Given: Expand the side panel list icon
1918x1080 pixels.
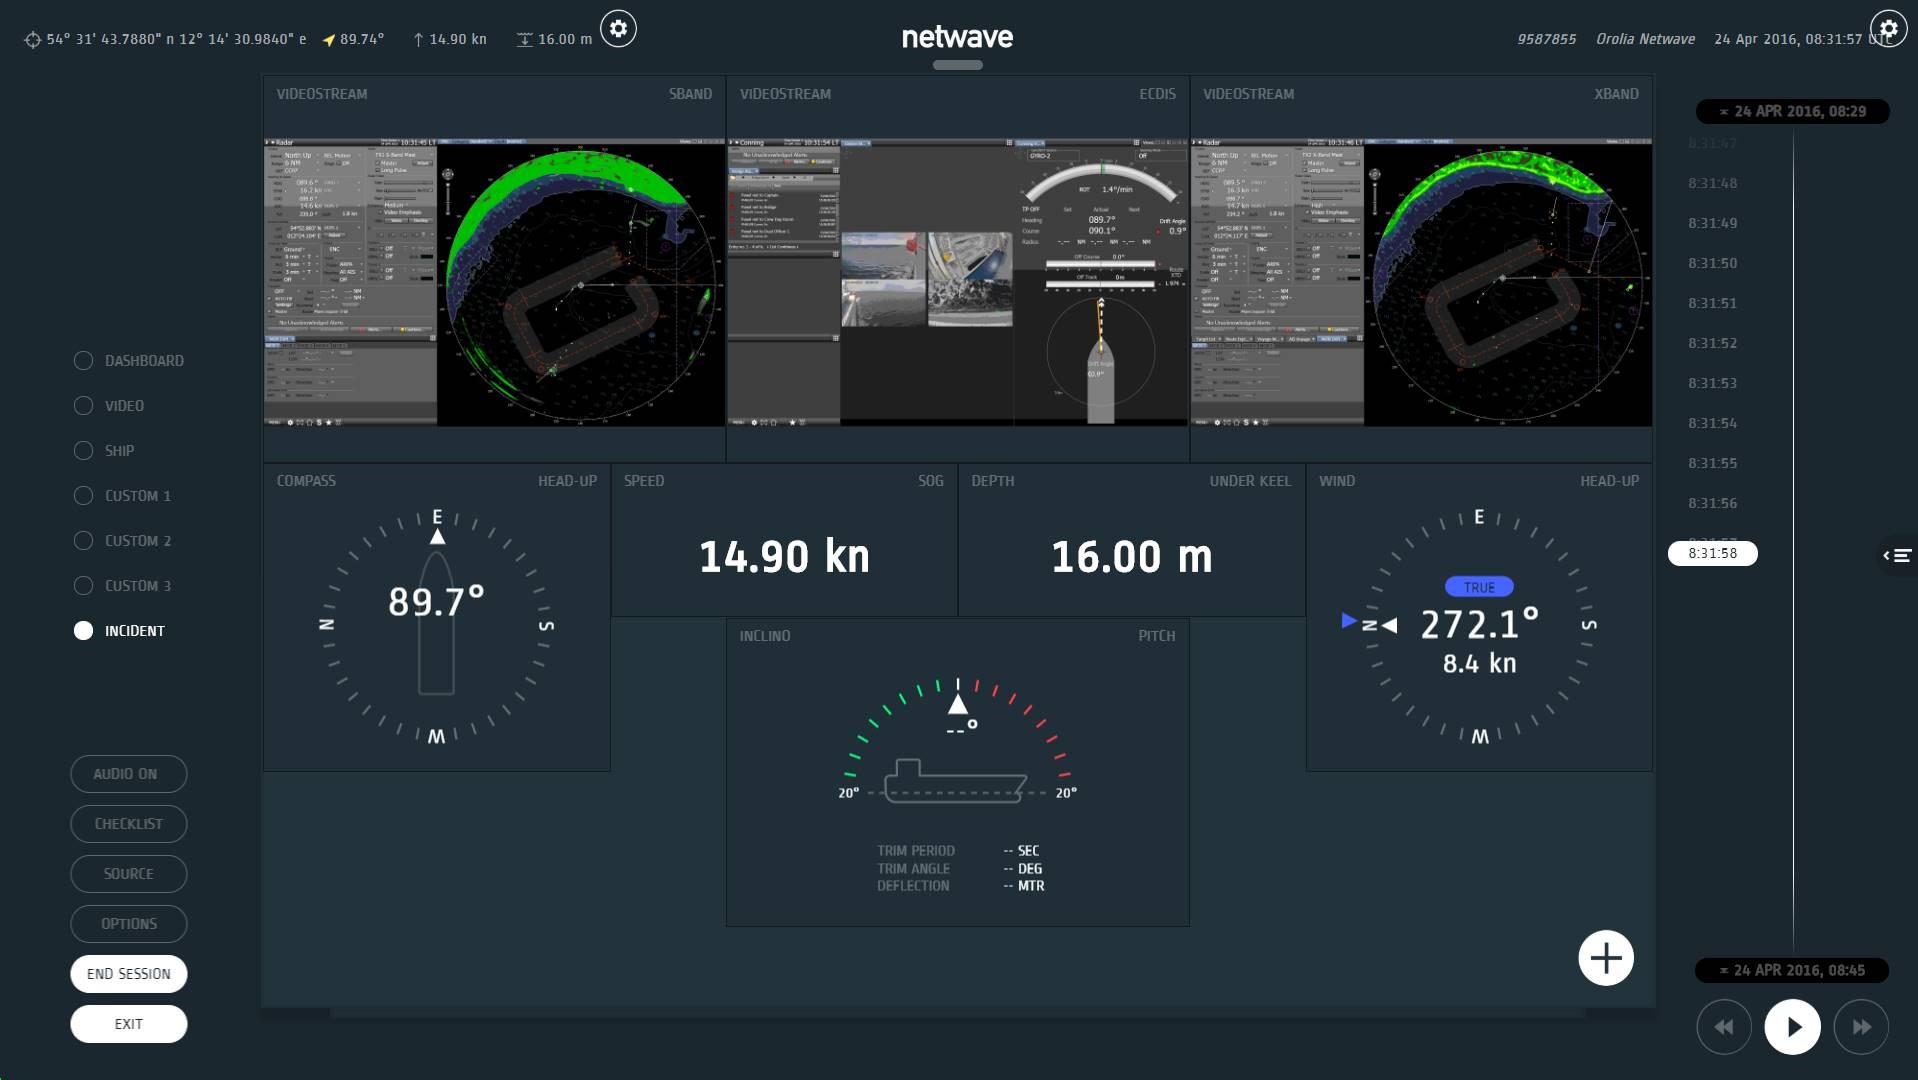Looking at the screenshot, I should tap(1898, 555).
